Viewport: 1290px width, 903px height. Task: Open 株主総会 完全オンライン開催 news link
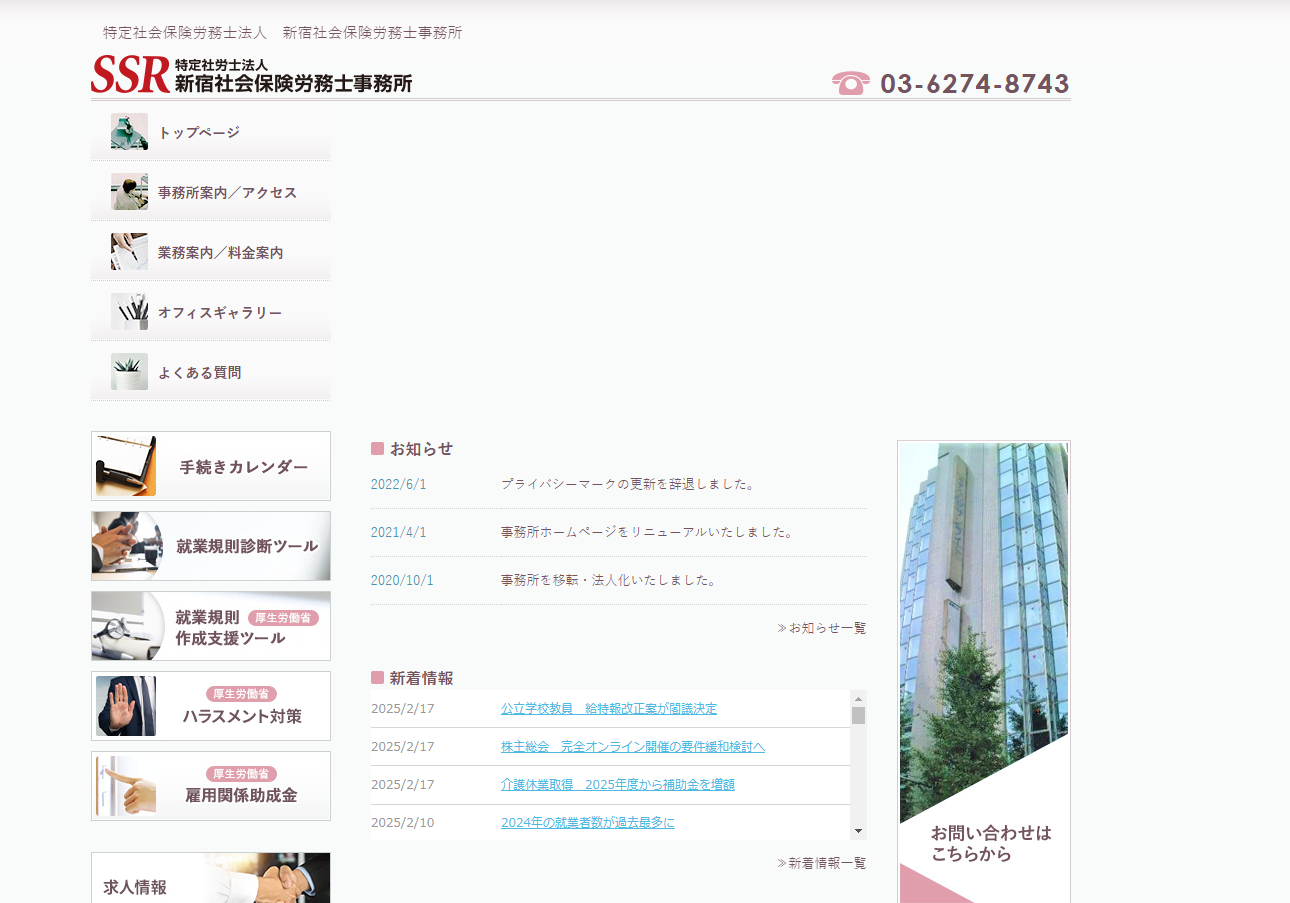click(633, 747)
